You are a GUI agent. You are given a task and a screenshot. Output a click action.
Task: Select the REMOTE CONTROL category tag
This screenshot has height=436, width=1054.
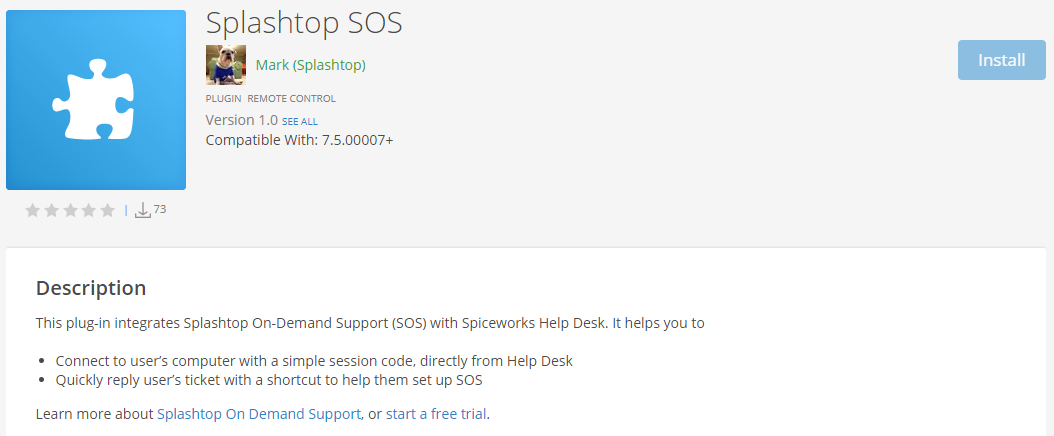[291, 99]
